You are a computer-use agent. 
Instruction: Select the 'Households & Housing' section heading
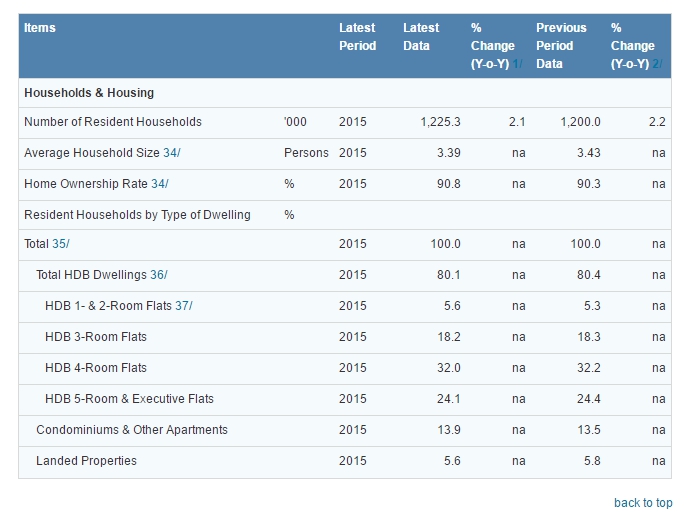[x=89, y=93]
